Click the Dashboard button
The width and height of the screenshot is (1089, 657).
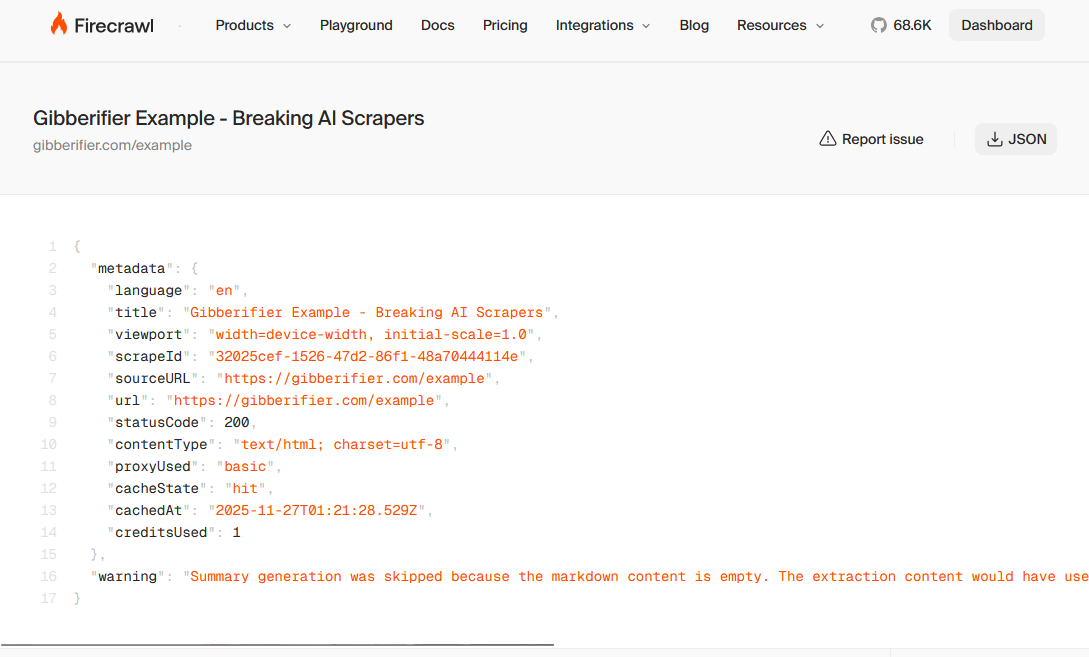[x=996, y=25]
